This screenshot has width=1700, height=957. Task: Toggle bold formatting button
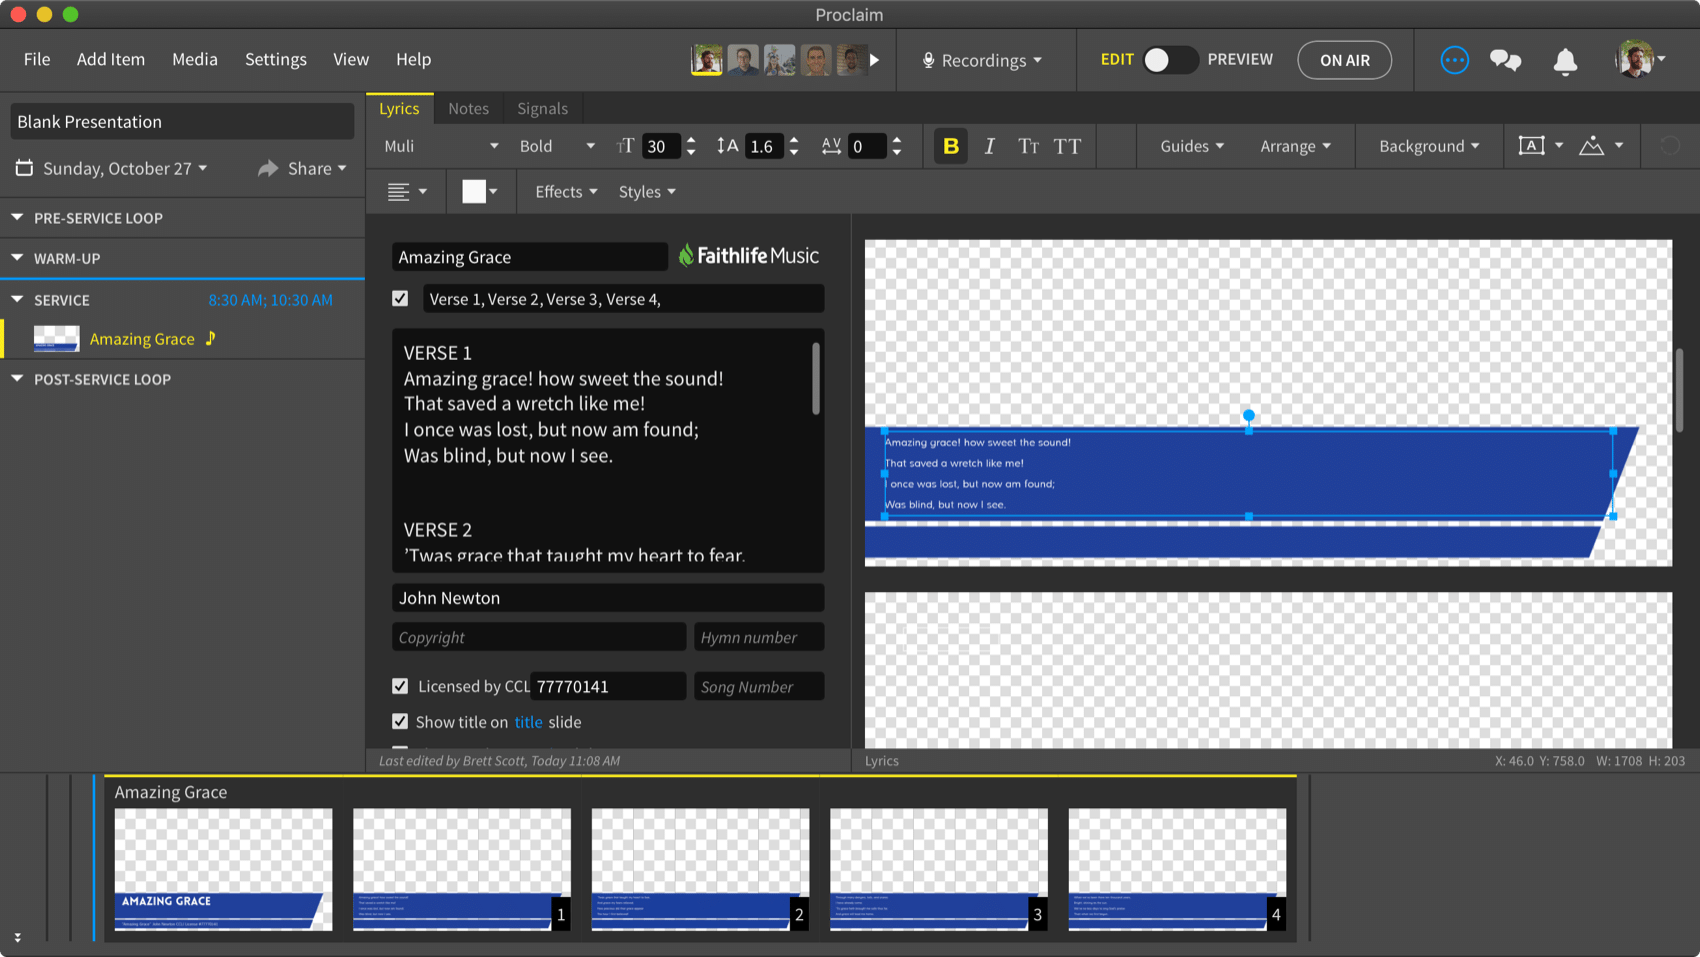coord(950,146)
